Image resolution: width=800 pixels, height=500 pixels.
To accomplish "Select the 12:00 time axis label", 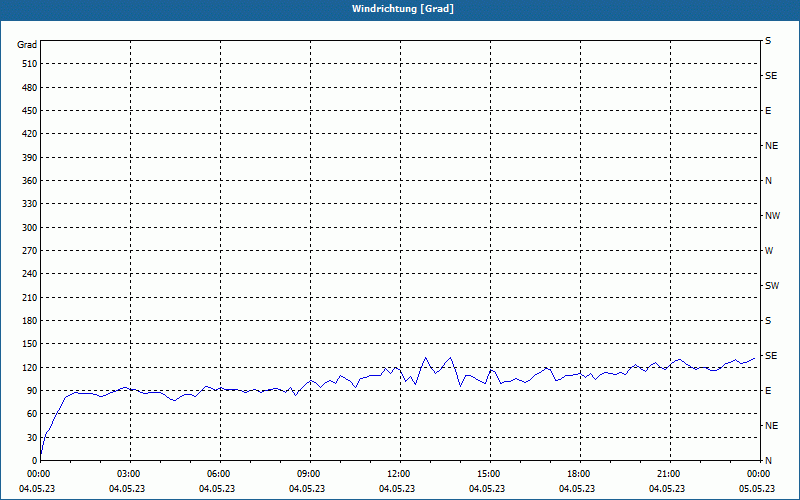I will (400, 474).
